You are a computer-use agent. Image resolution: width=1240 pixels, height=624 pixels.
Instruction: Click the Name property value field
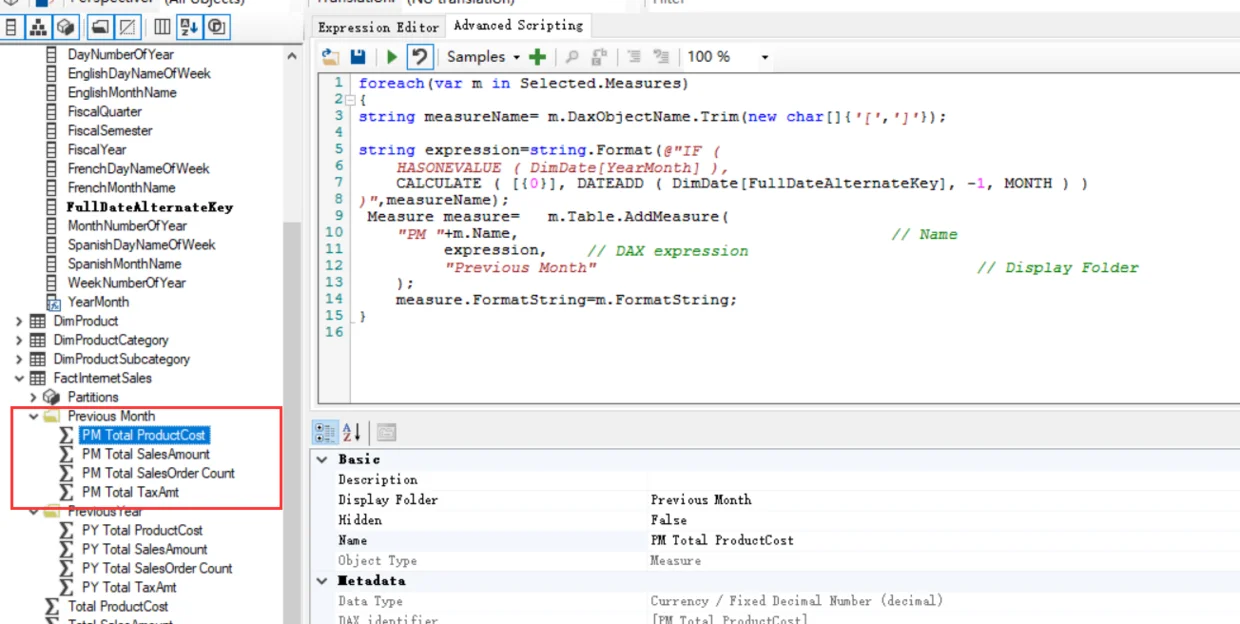[944, 540]
